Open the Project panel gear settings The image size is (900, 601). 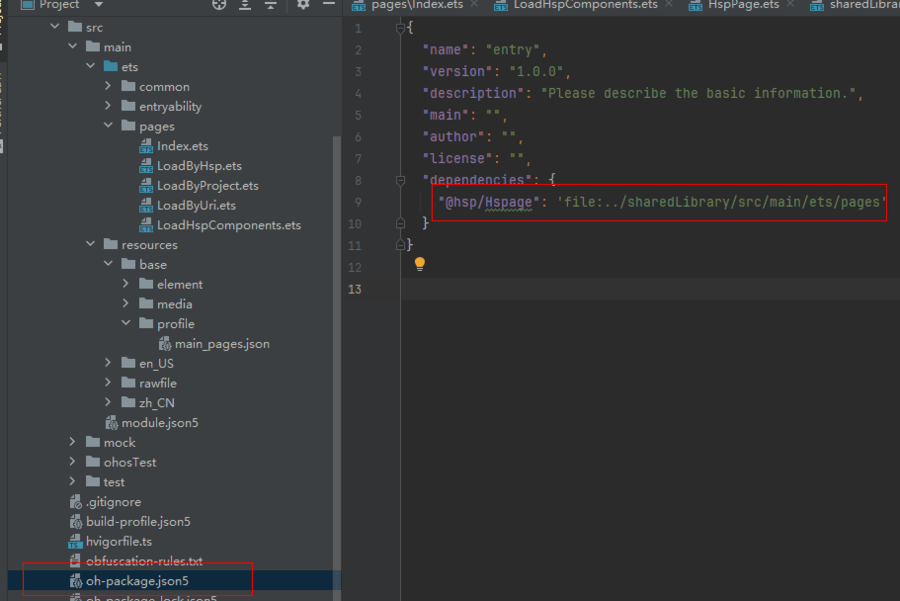click(303, 5)
